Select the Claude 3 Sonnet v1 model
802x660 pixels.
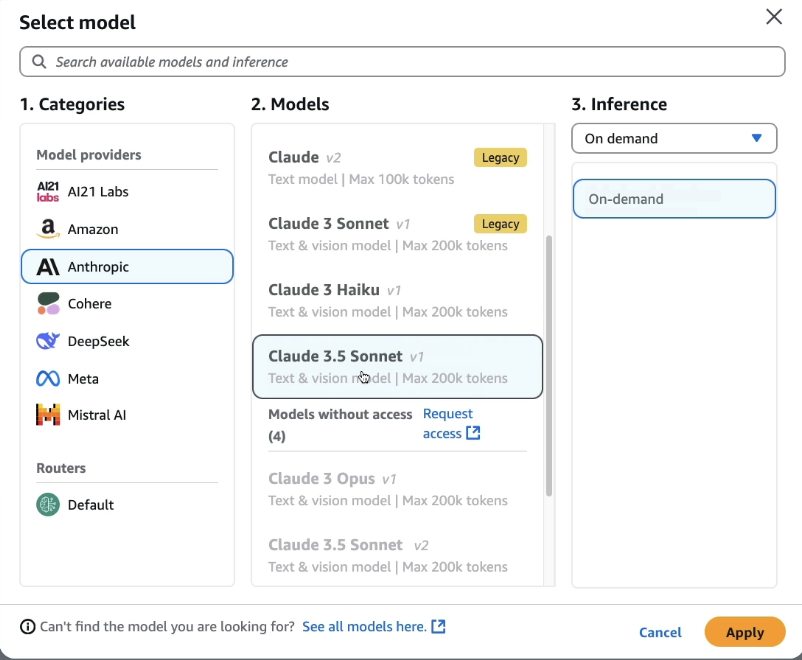coord(397,234)
